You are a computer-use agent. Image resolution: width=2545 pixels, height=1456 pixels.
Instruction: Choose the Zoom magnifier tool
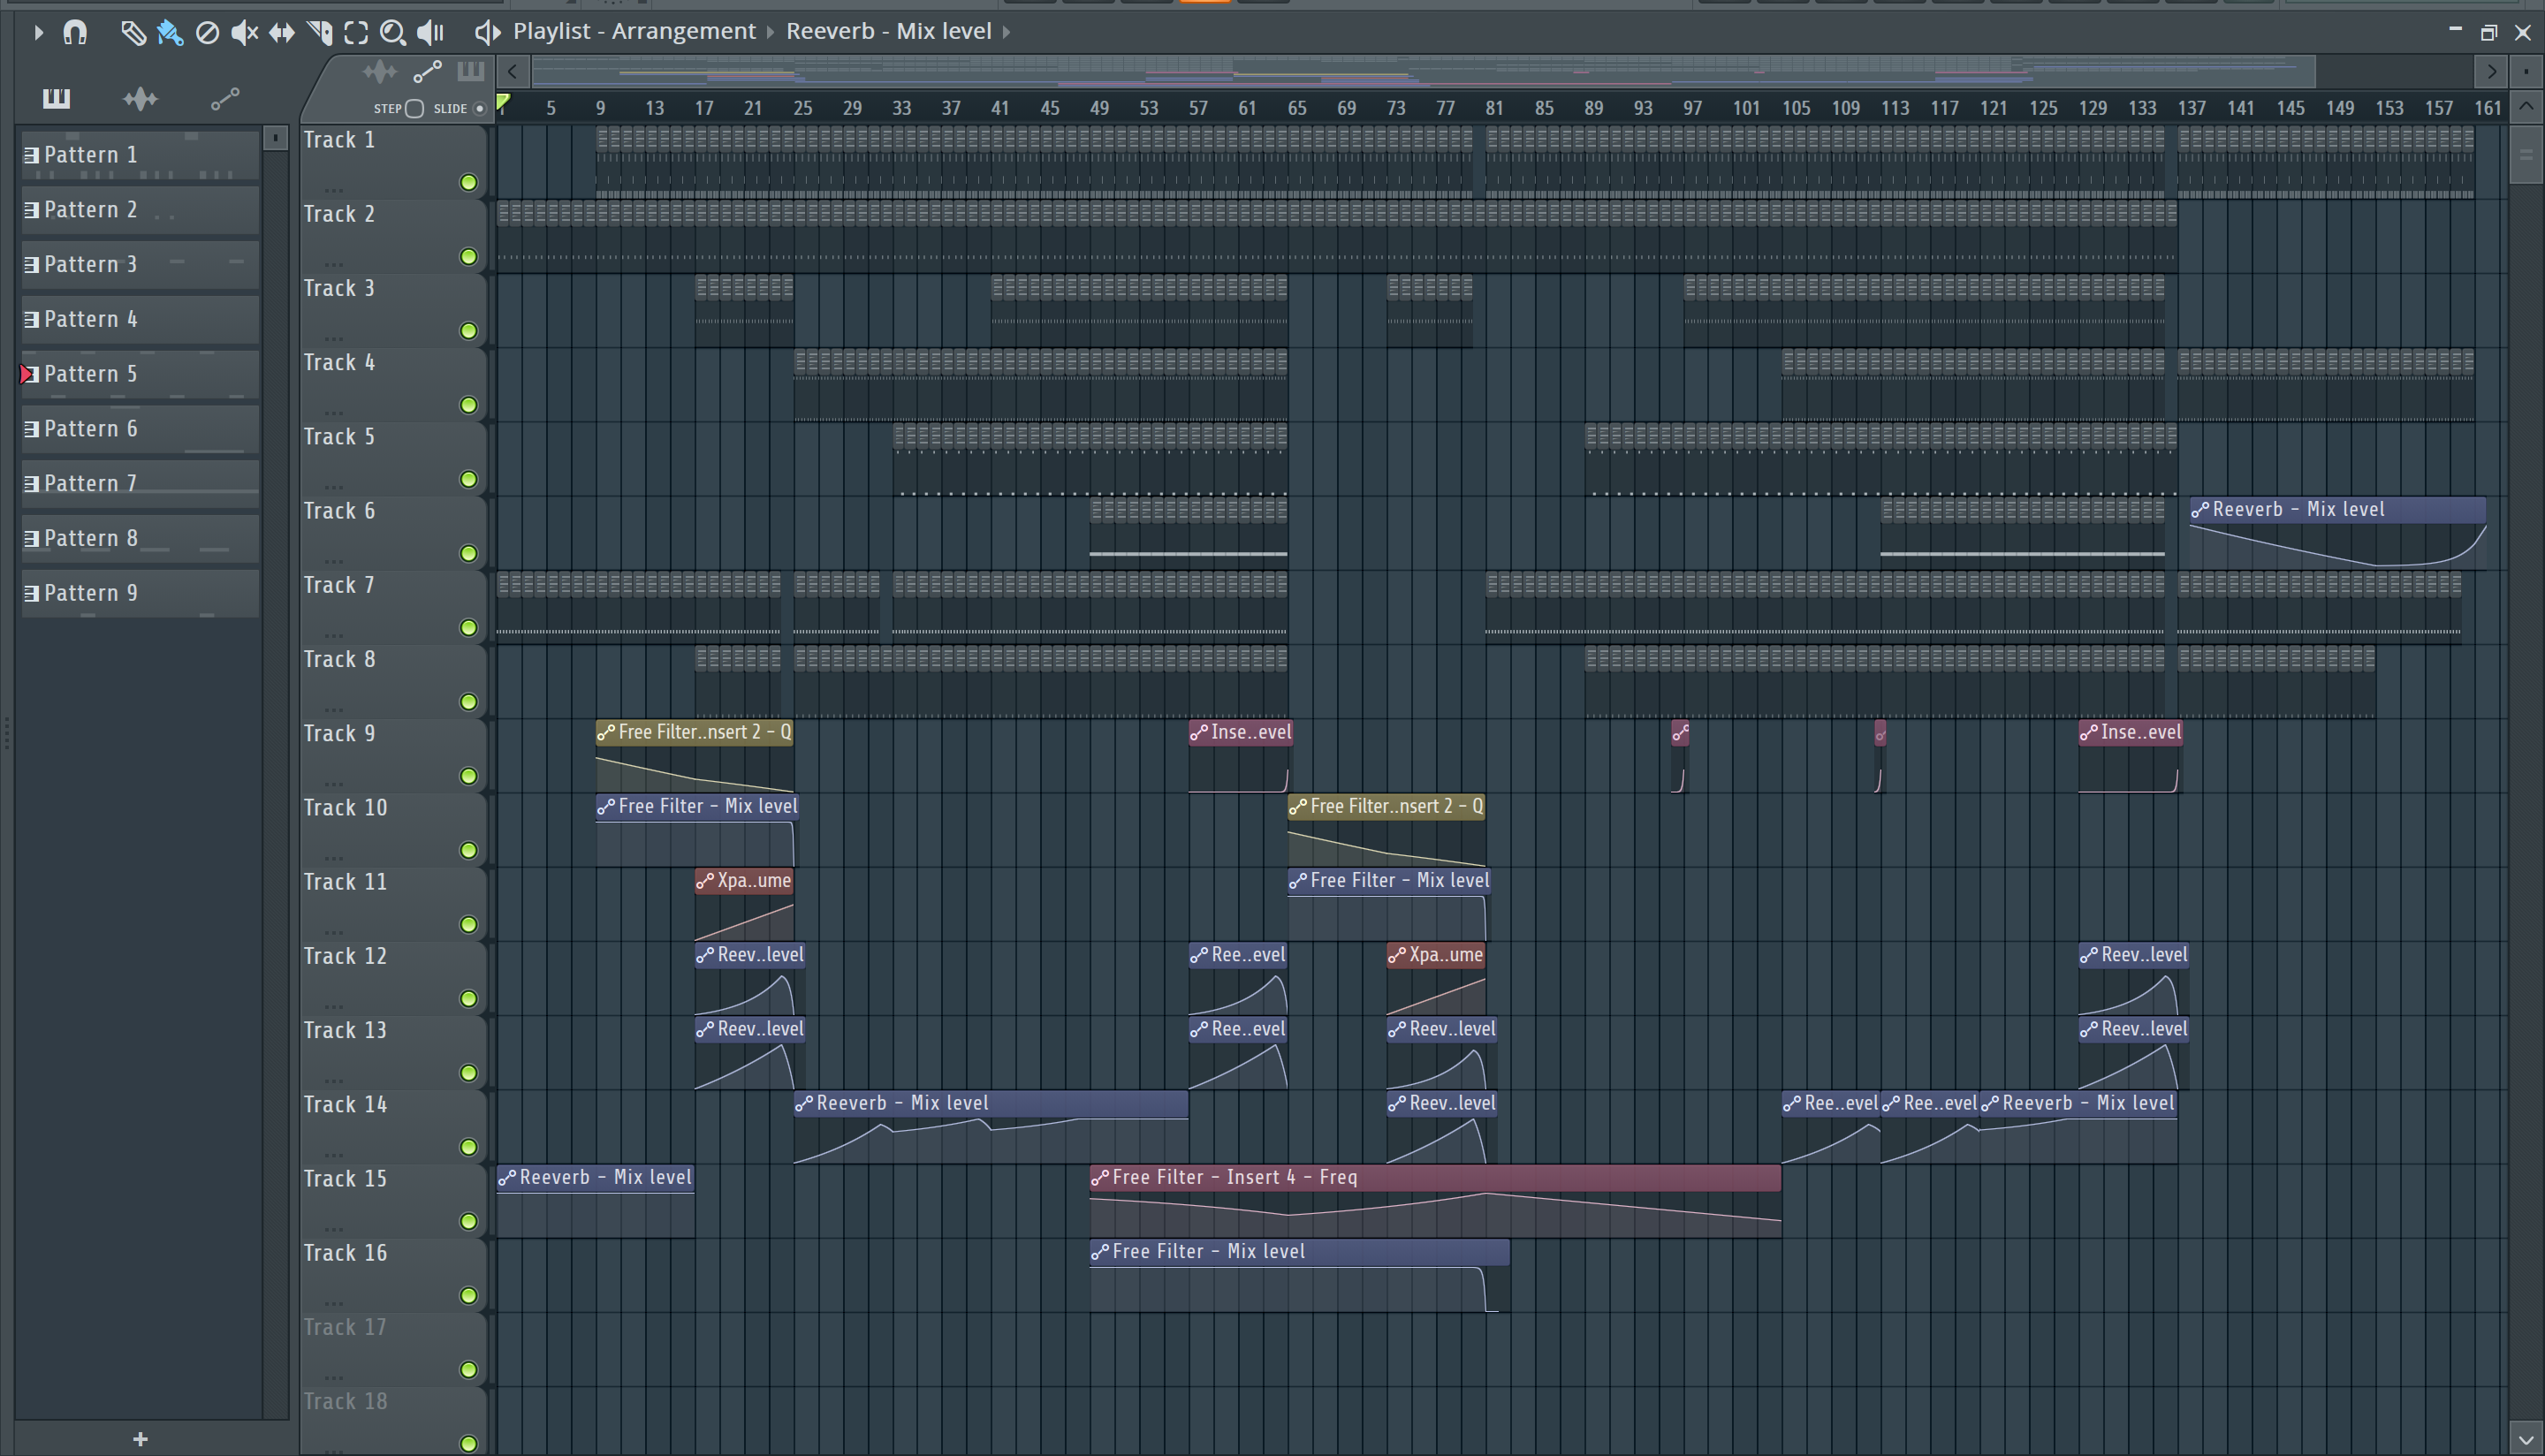click(x=393, y=32)
